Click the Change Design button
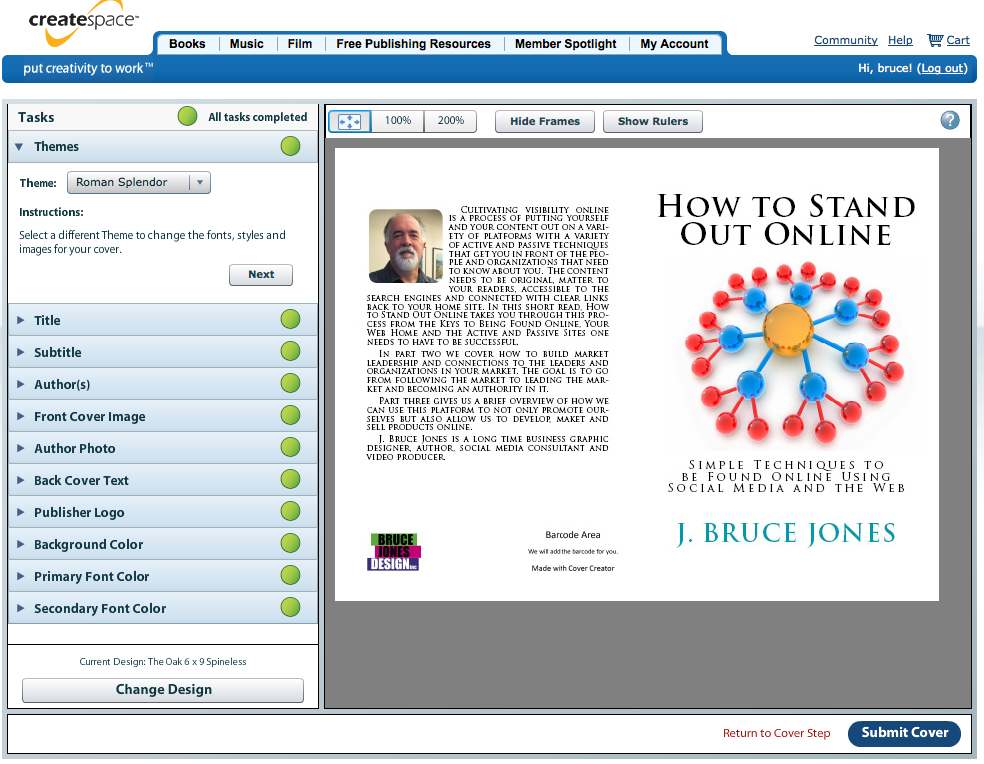 coord(163,690)
